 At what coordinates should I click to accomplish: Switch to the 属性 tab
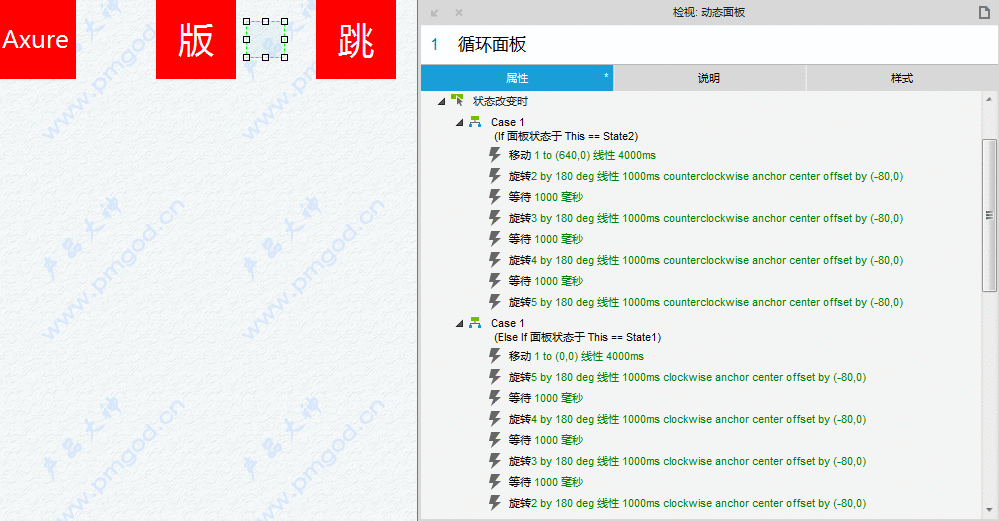pos(517,78)
